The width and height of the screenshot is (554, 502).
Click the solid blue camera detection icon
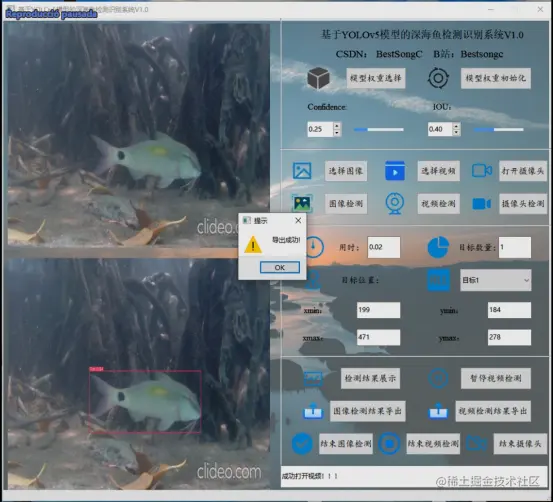[482, 204]
